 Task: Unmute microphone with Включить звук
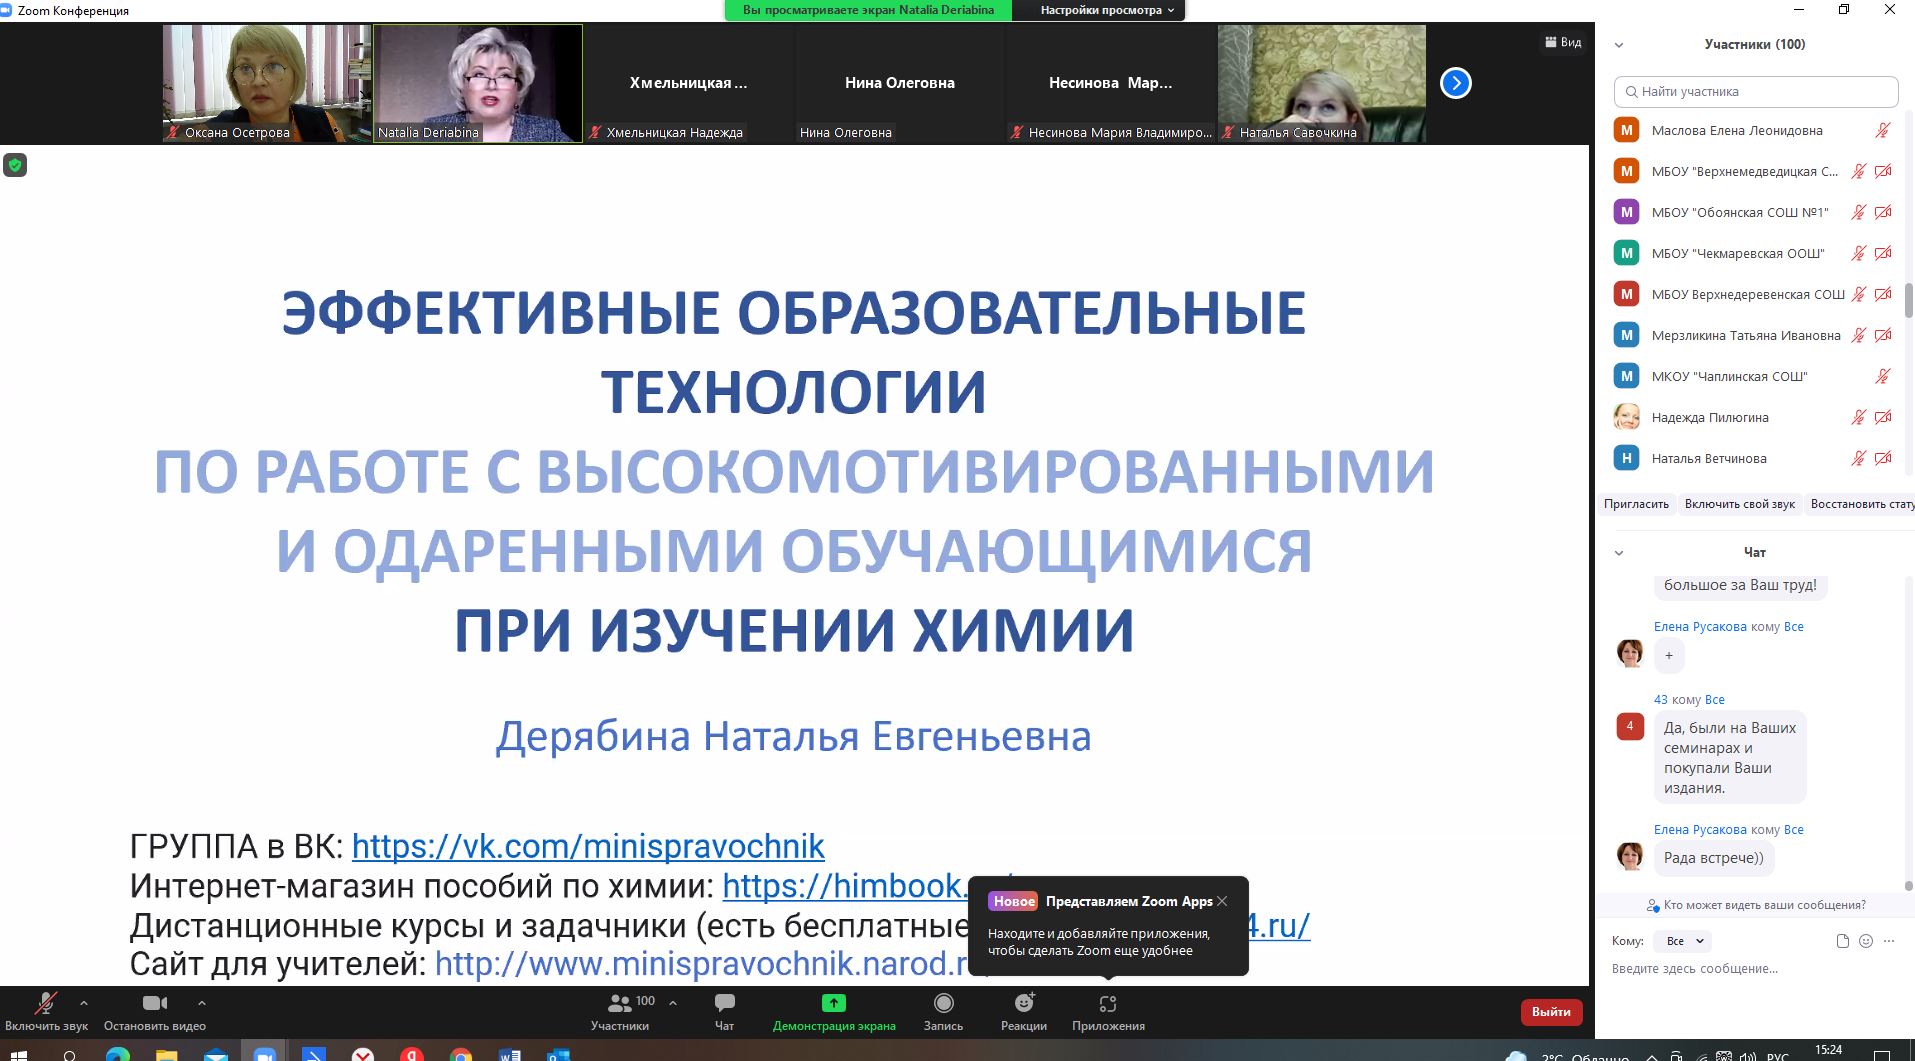pos(46,1011)
